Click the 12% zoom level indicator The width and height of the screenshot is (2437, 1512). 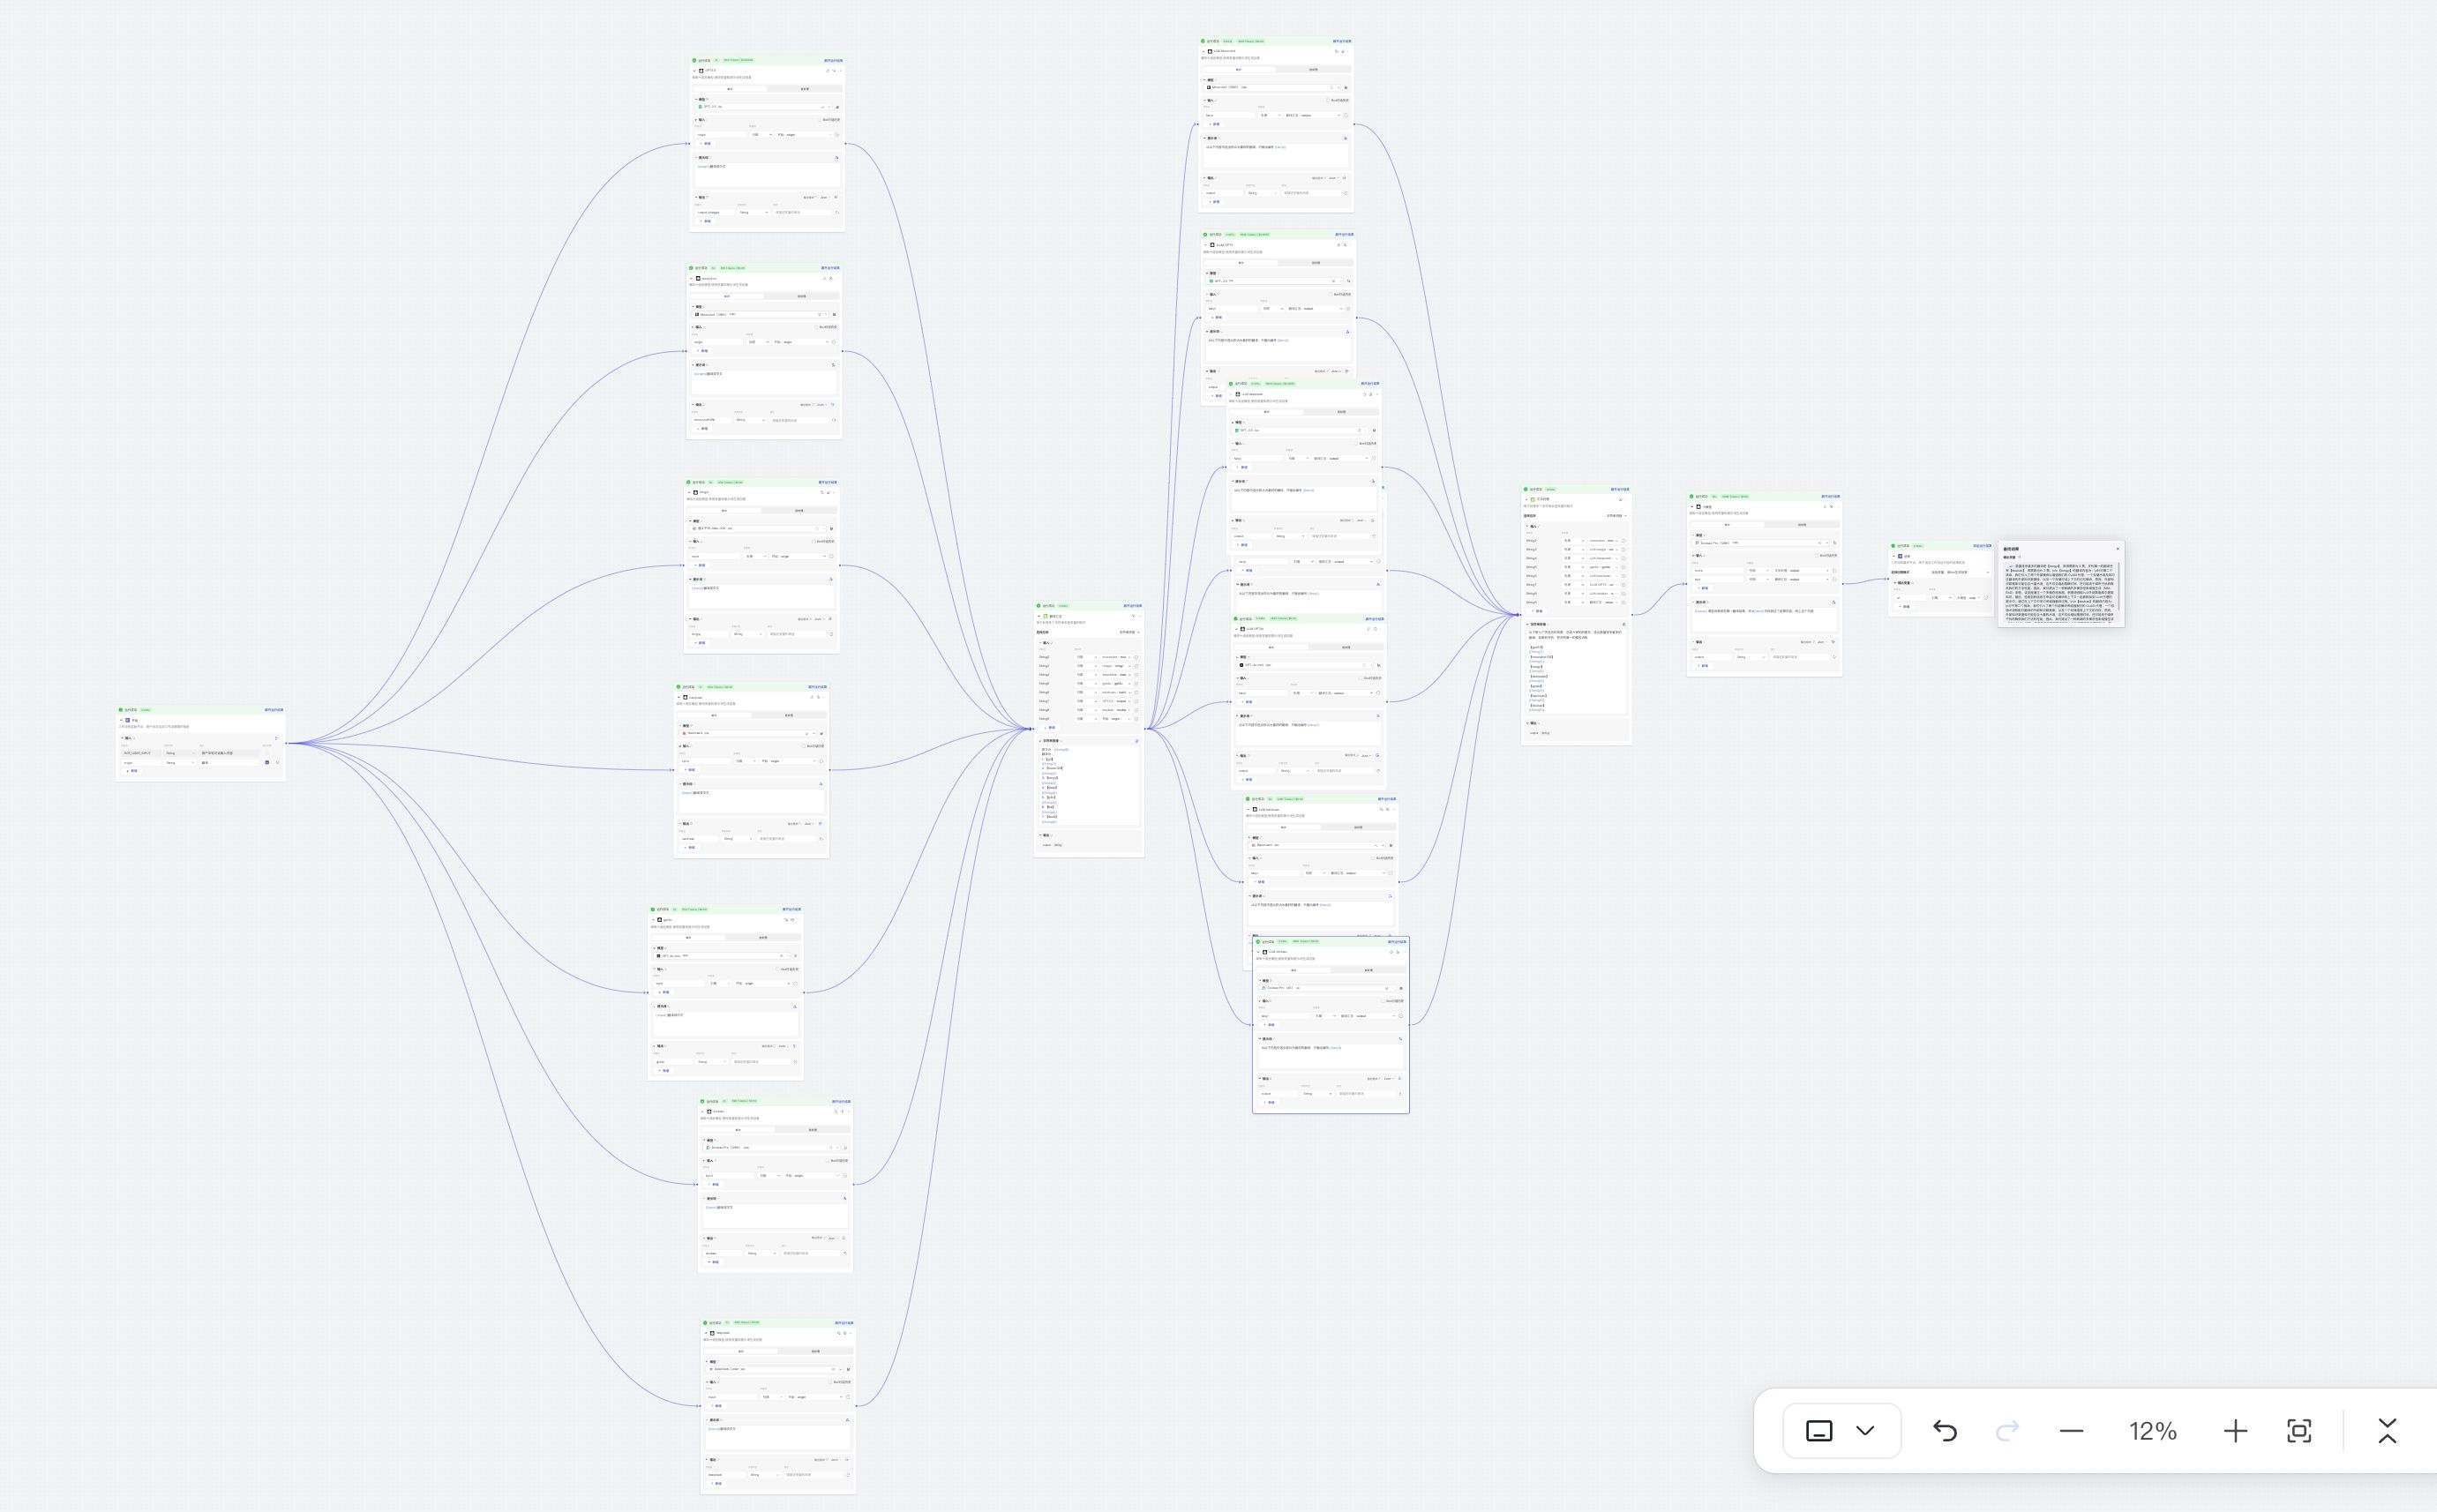click(2152, 1431)
